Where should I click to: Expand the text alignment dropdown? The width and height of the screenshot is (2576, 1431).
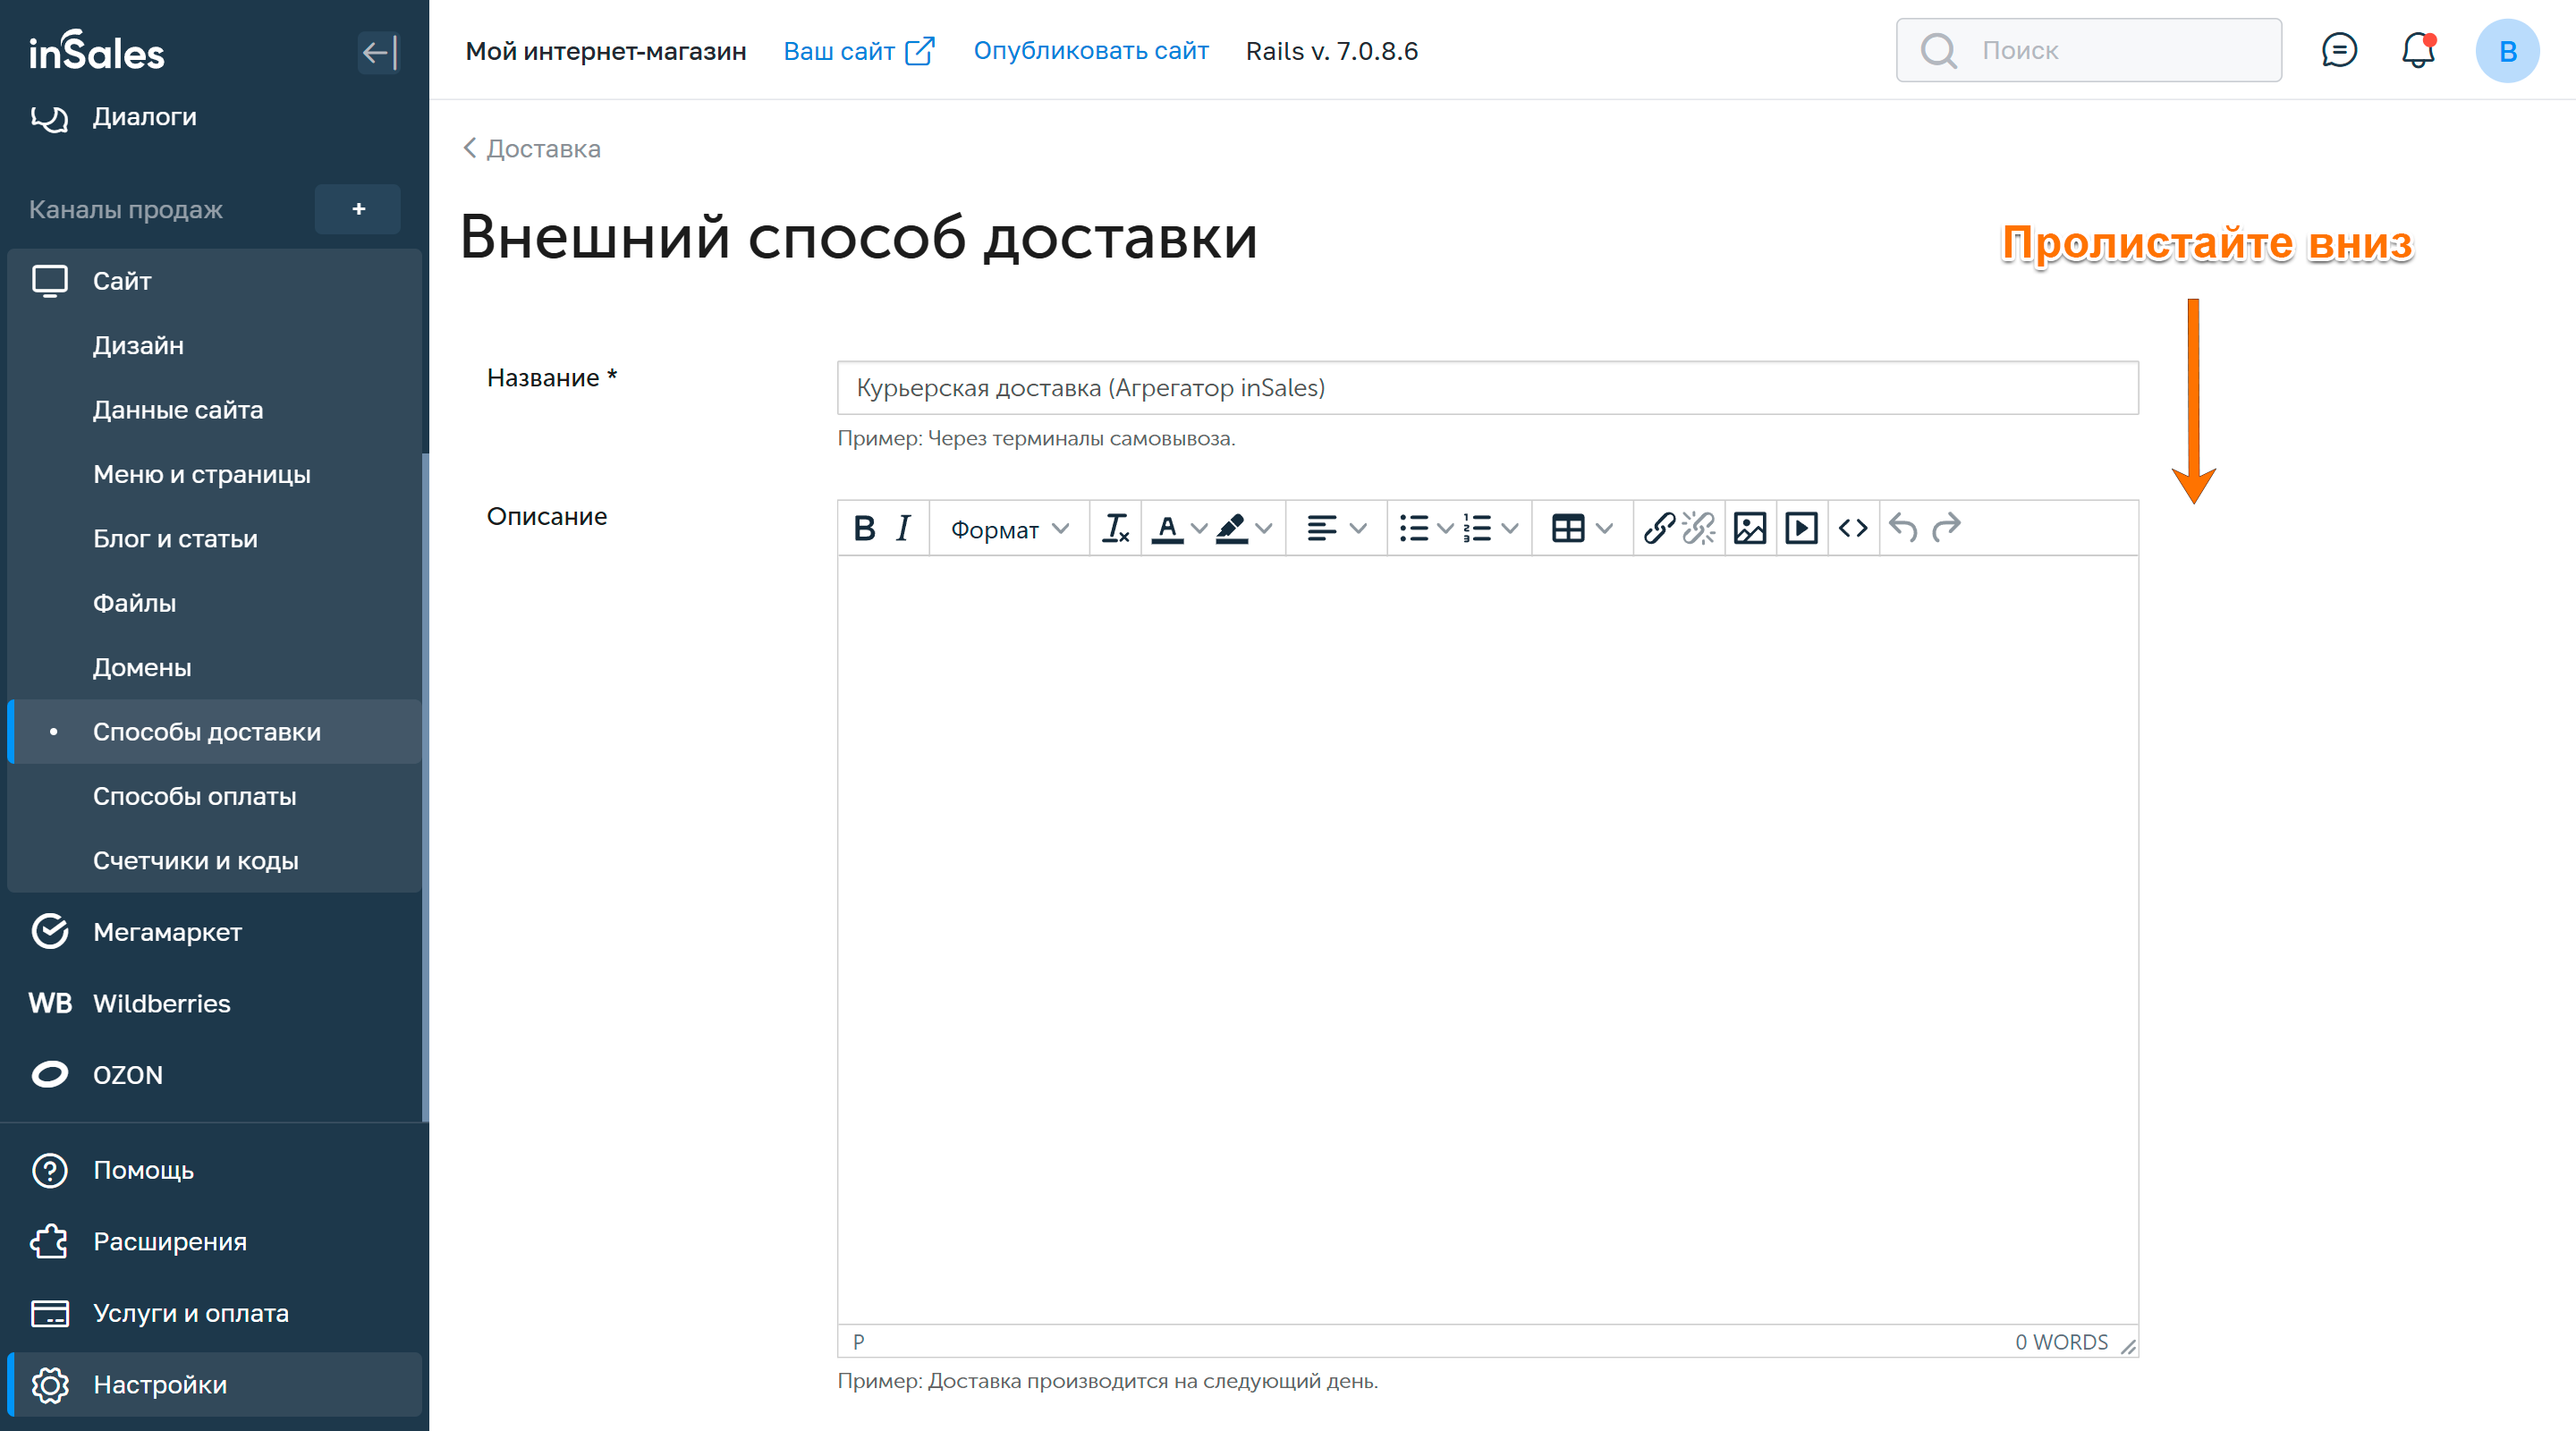pos(1358,528)
